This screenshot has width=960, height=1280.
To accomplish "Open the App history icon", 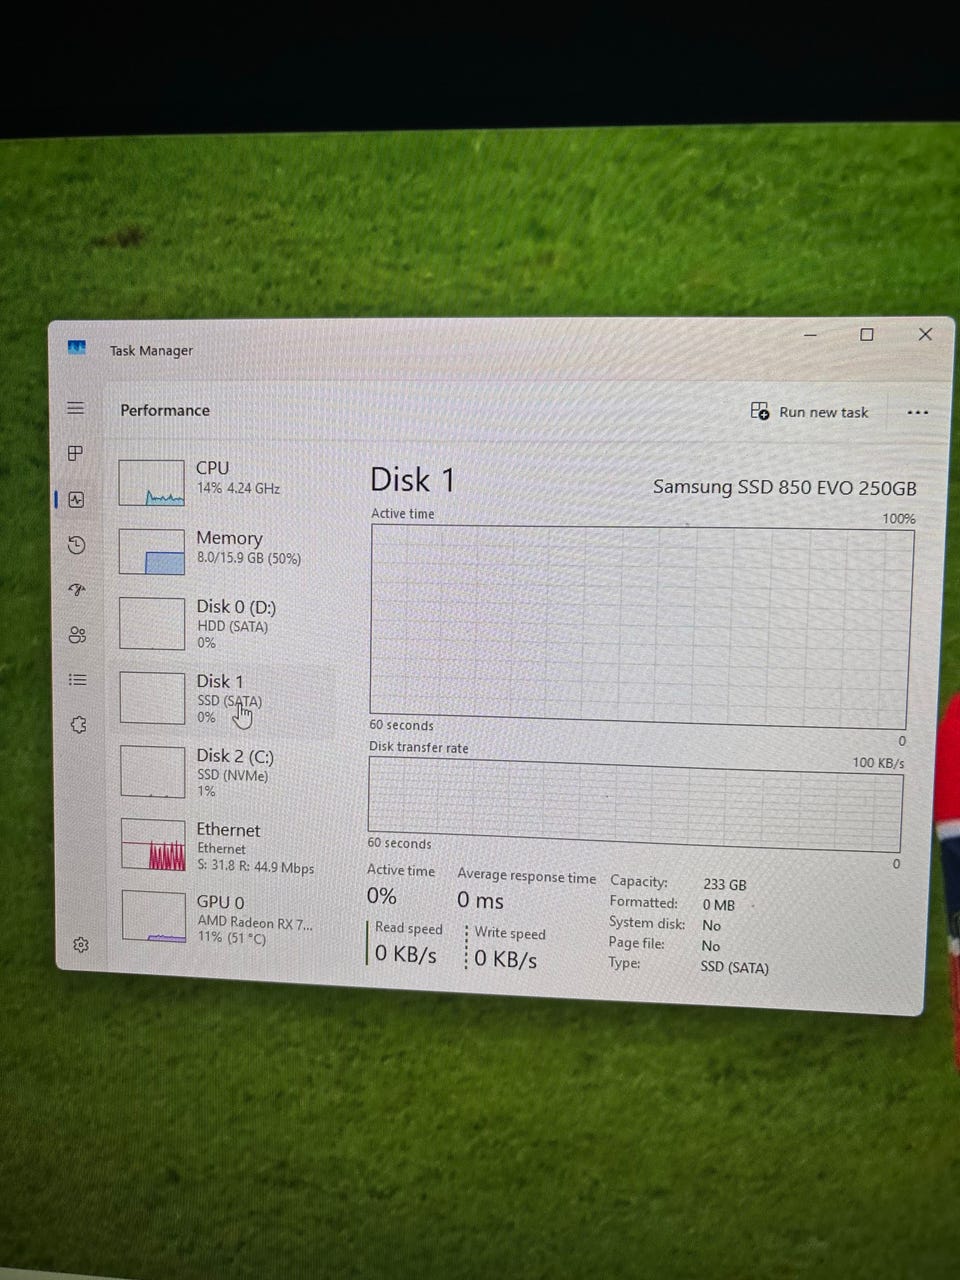I will coord(77,545).
